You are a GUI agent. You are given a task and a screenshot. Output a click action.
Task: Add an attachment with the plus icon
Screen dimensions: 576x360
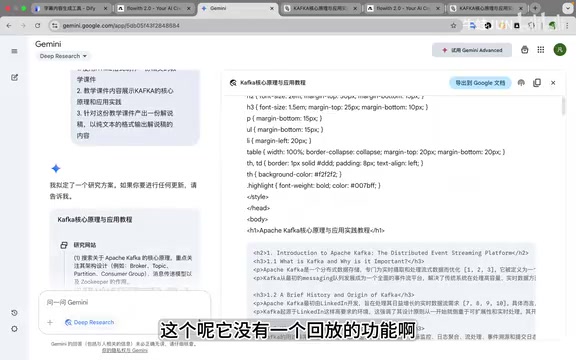(x=50, y=323)
